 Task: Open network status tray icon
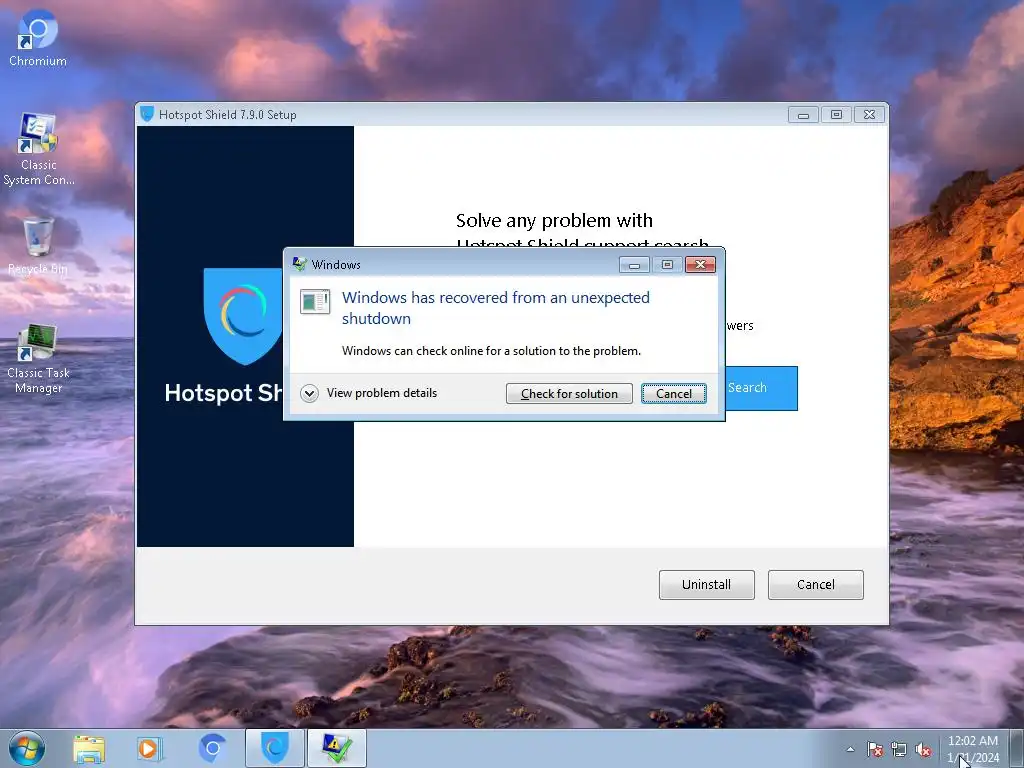point(899,750)
